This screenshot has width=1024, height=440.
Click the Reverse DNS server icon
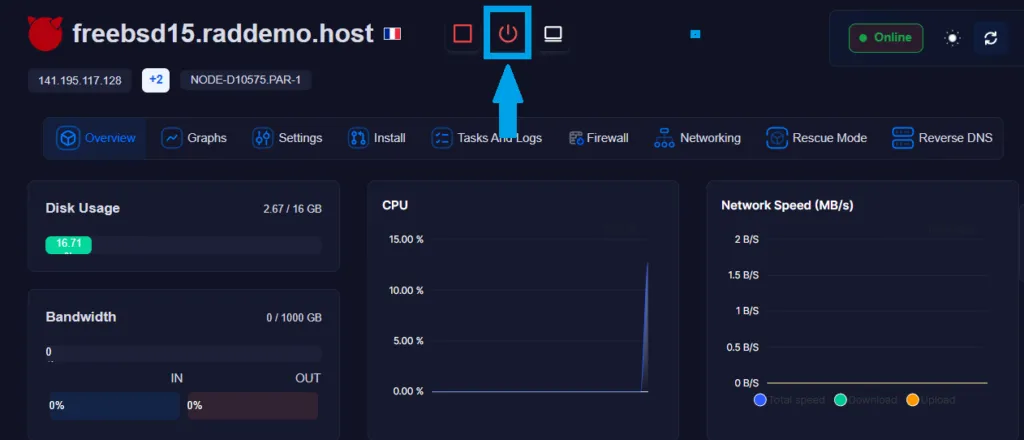[903, 138]
